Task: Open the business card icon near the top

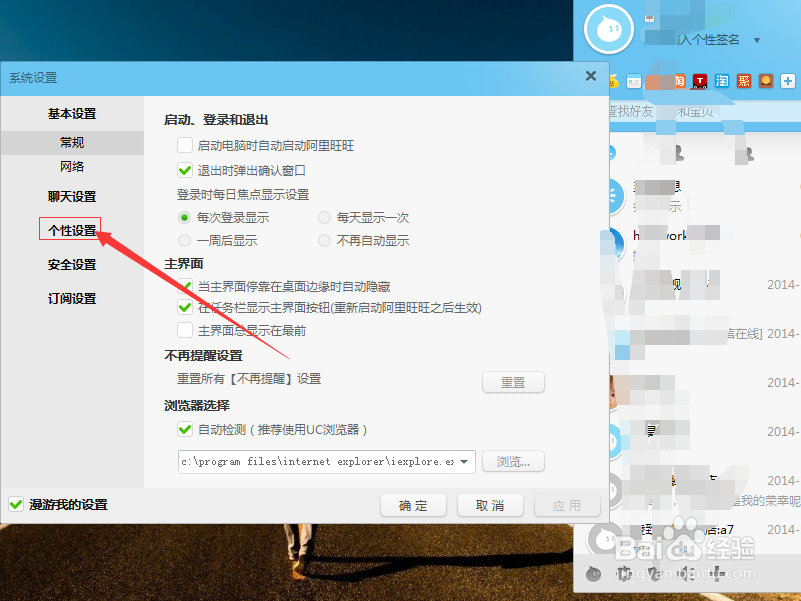Action: 633,81
